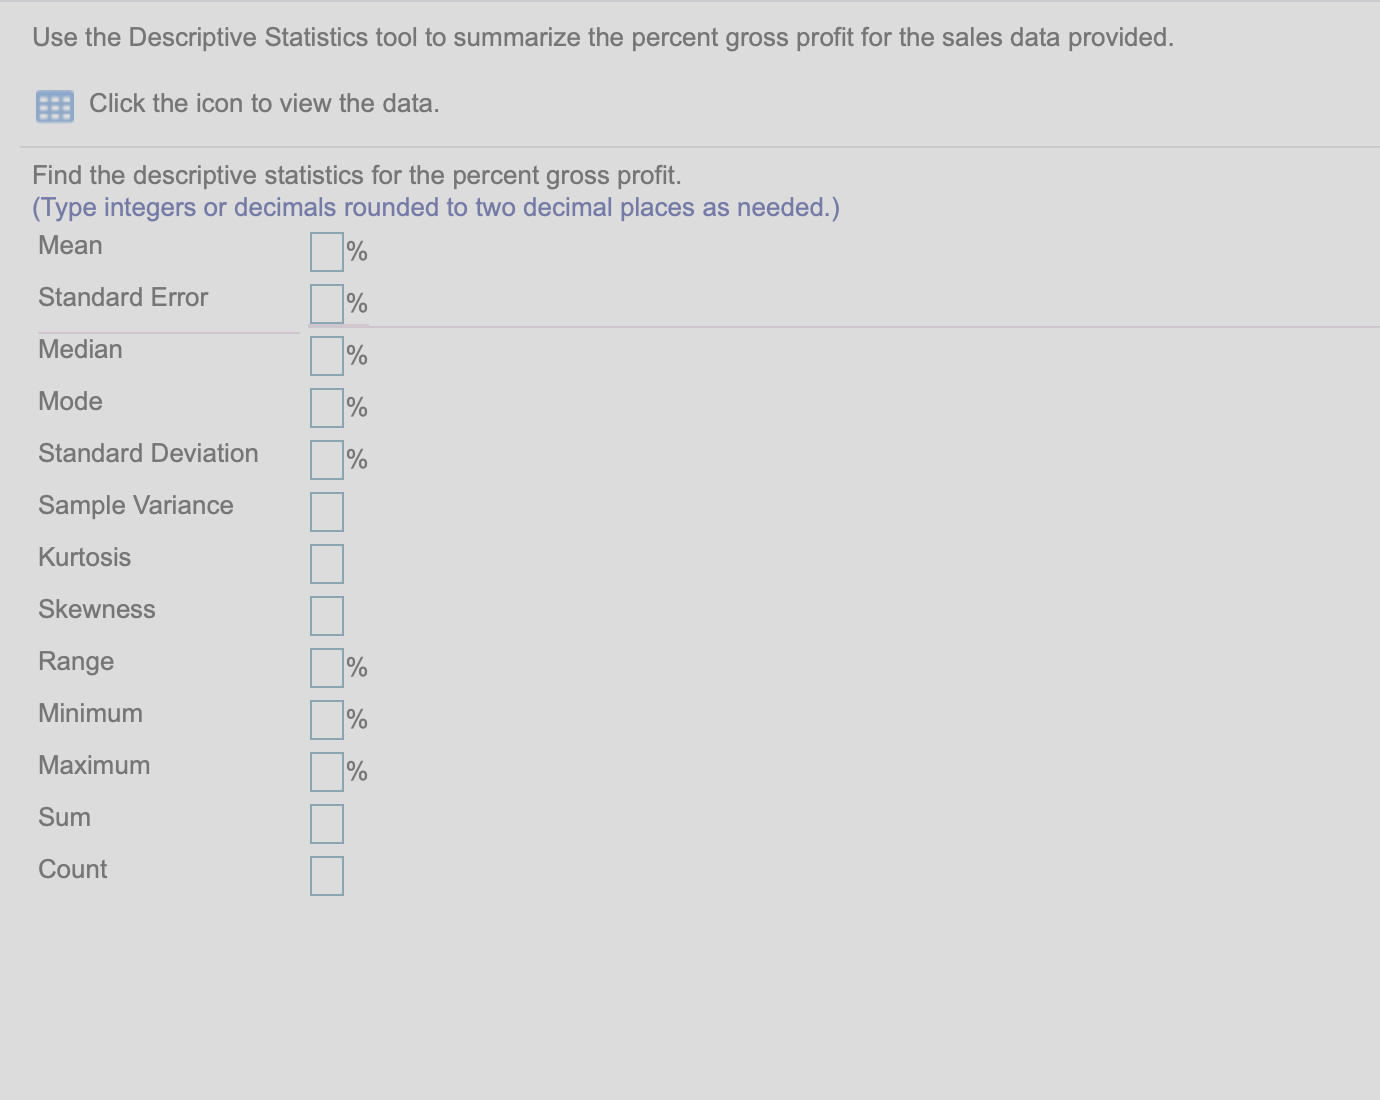Click the percent symbol next to Maximum
This screenshot has width=1380, height=1100.
pos(356,771)
